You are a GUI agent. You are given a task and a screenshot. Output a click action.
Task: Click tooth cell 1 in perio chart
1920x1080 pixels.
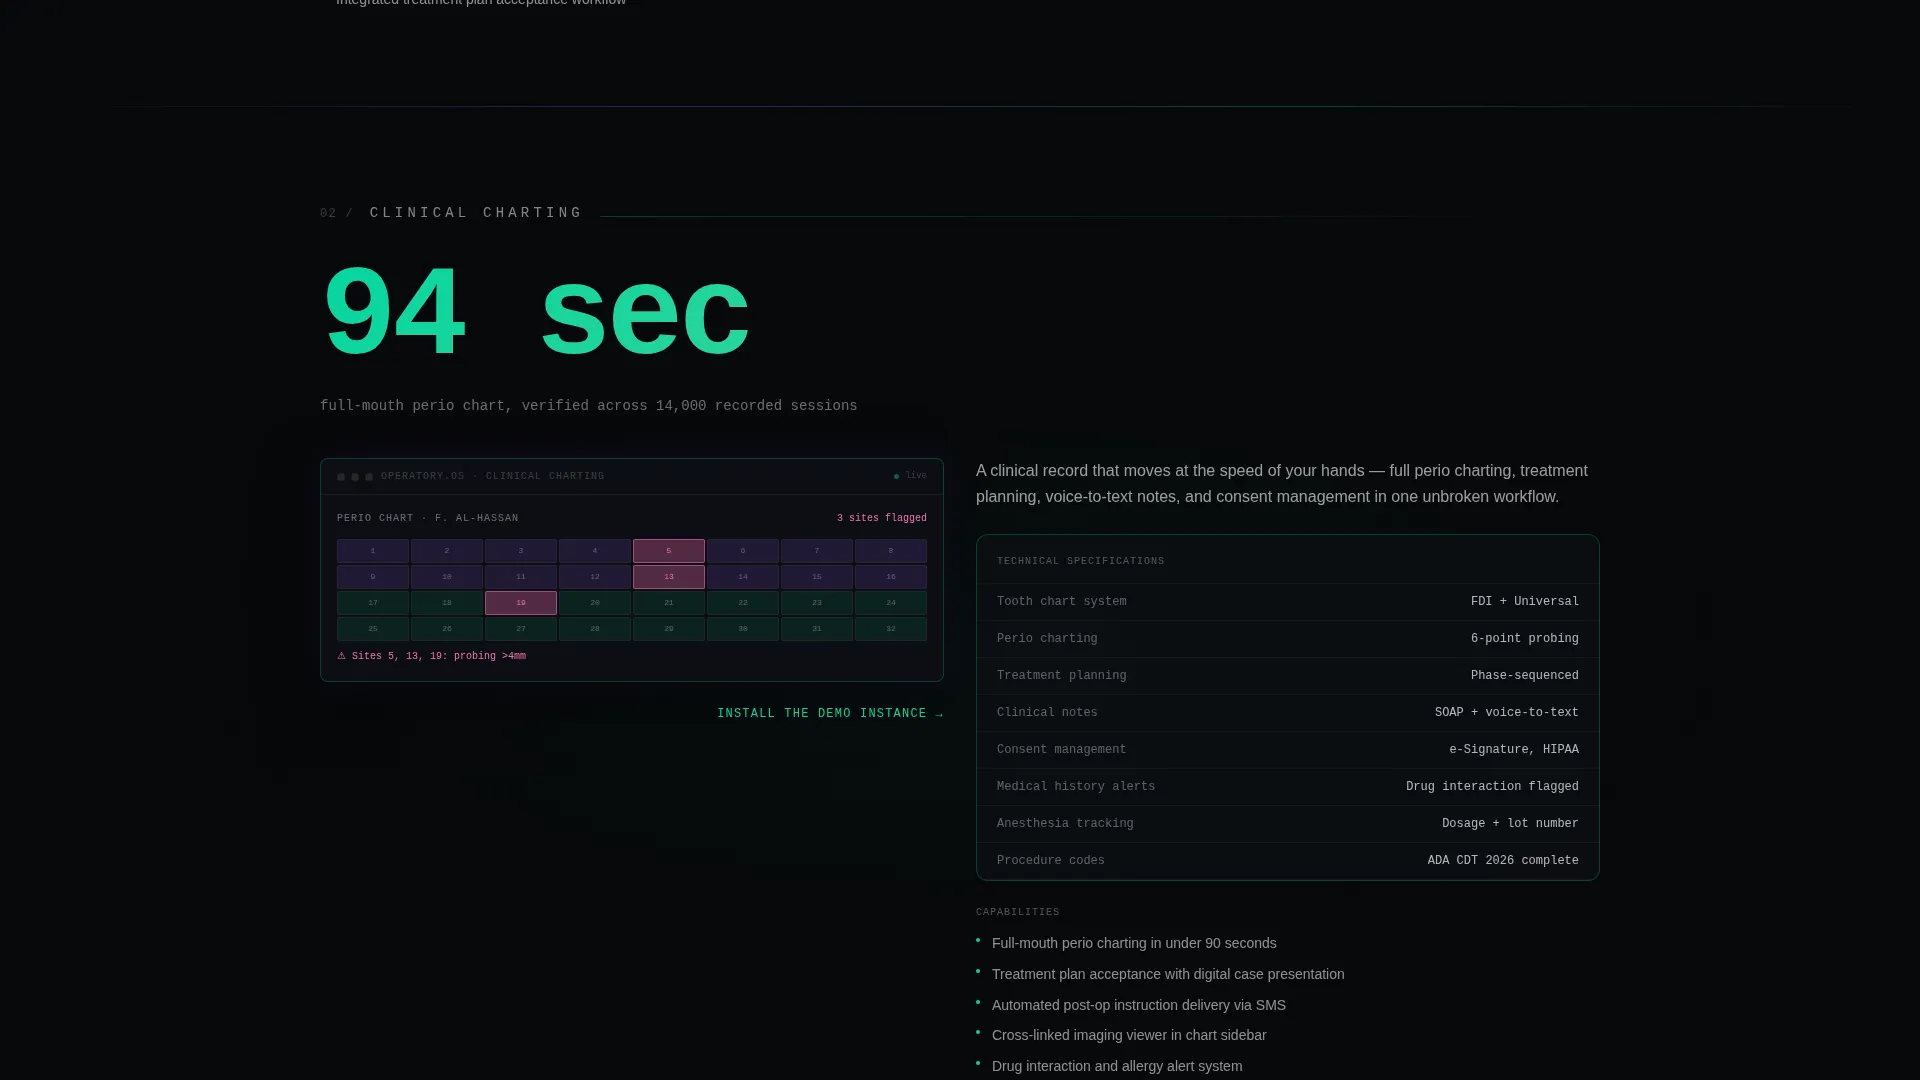pos(373,551)
